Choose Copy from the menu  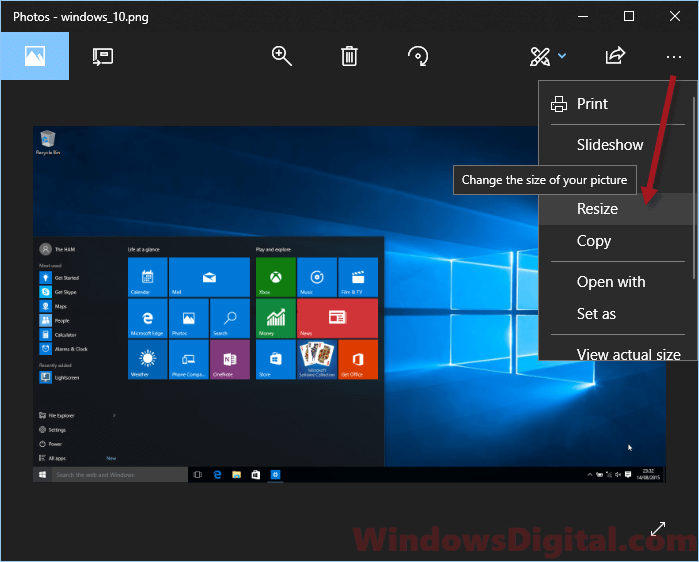616,241
